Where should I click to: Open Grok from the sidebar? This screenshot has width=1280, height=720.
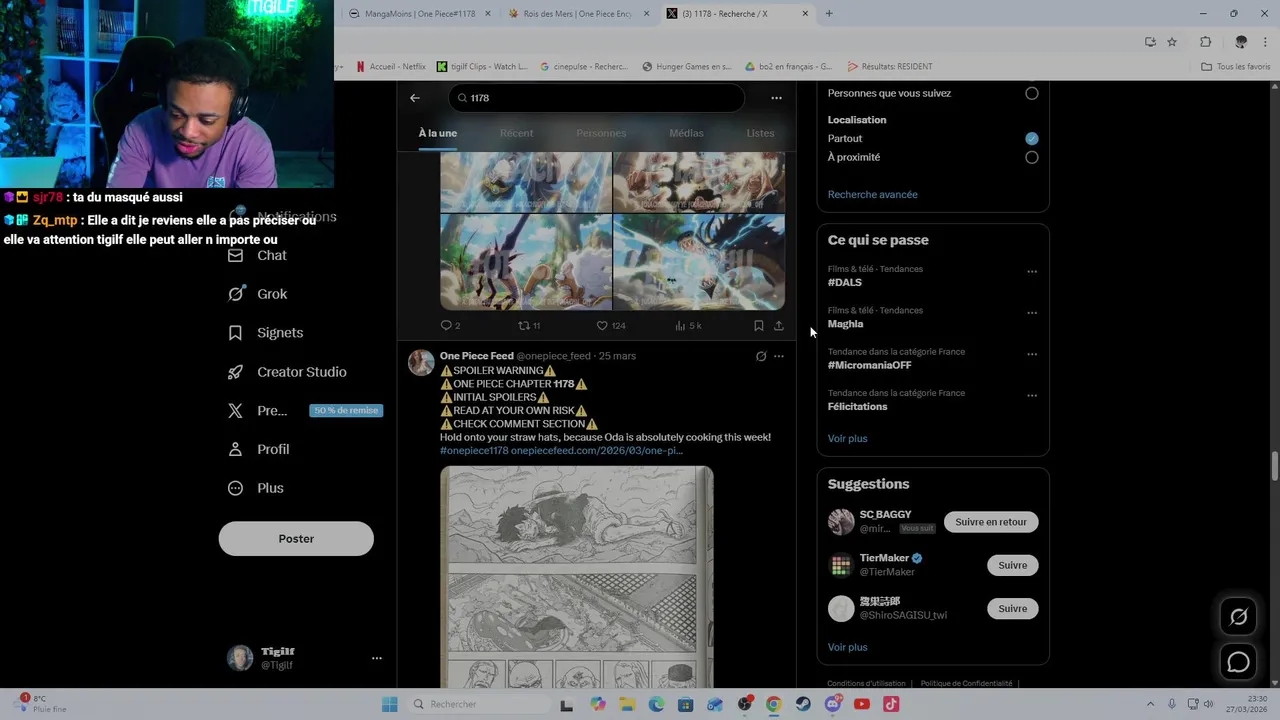(x=257, y=294)
